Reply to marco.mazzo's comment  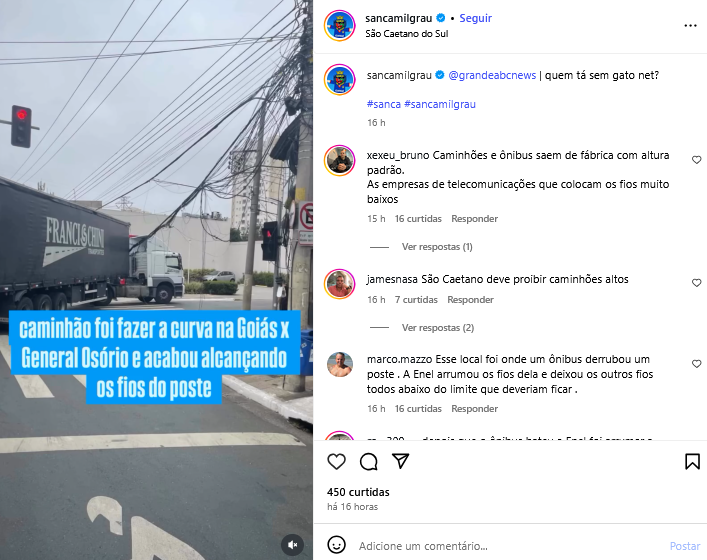[x=474, y=409]
